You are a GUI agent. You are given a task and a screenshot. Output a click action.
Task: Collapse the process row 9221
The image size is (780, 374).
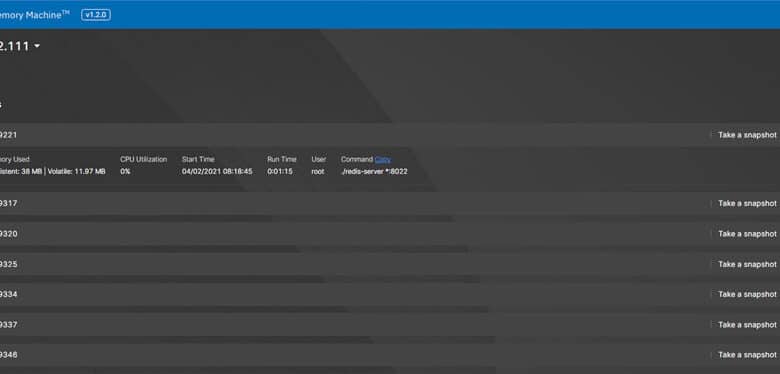[x=390, y=135]
